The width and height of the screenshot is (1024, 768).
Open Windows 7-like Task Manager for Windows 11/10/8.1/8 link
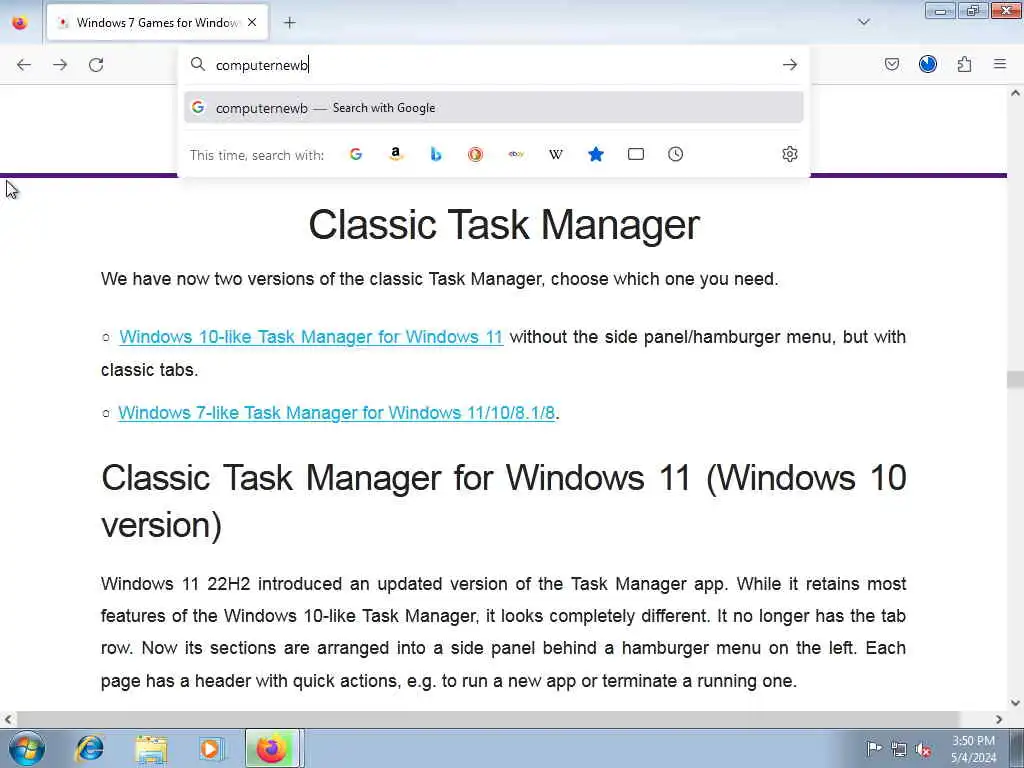pyautogui.click(x=336, y=413)
